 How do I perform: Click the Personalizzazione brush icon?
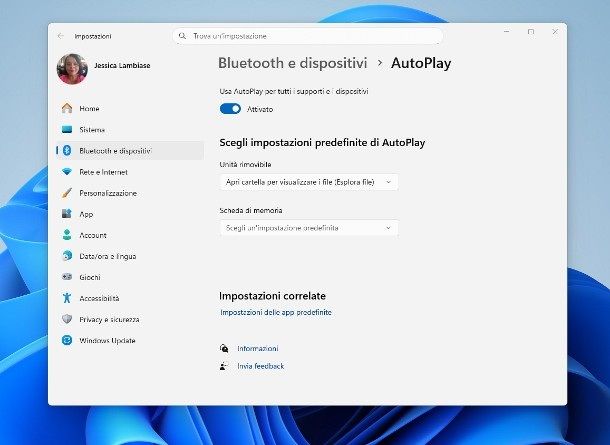point(67,193)
